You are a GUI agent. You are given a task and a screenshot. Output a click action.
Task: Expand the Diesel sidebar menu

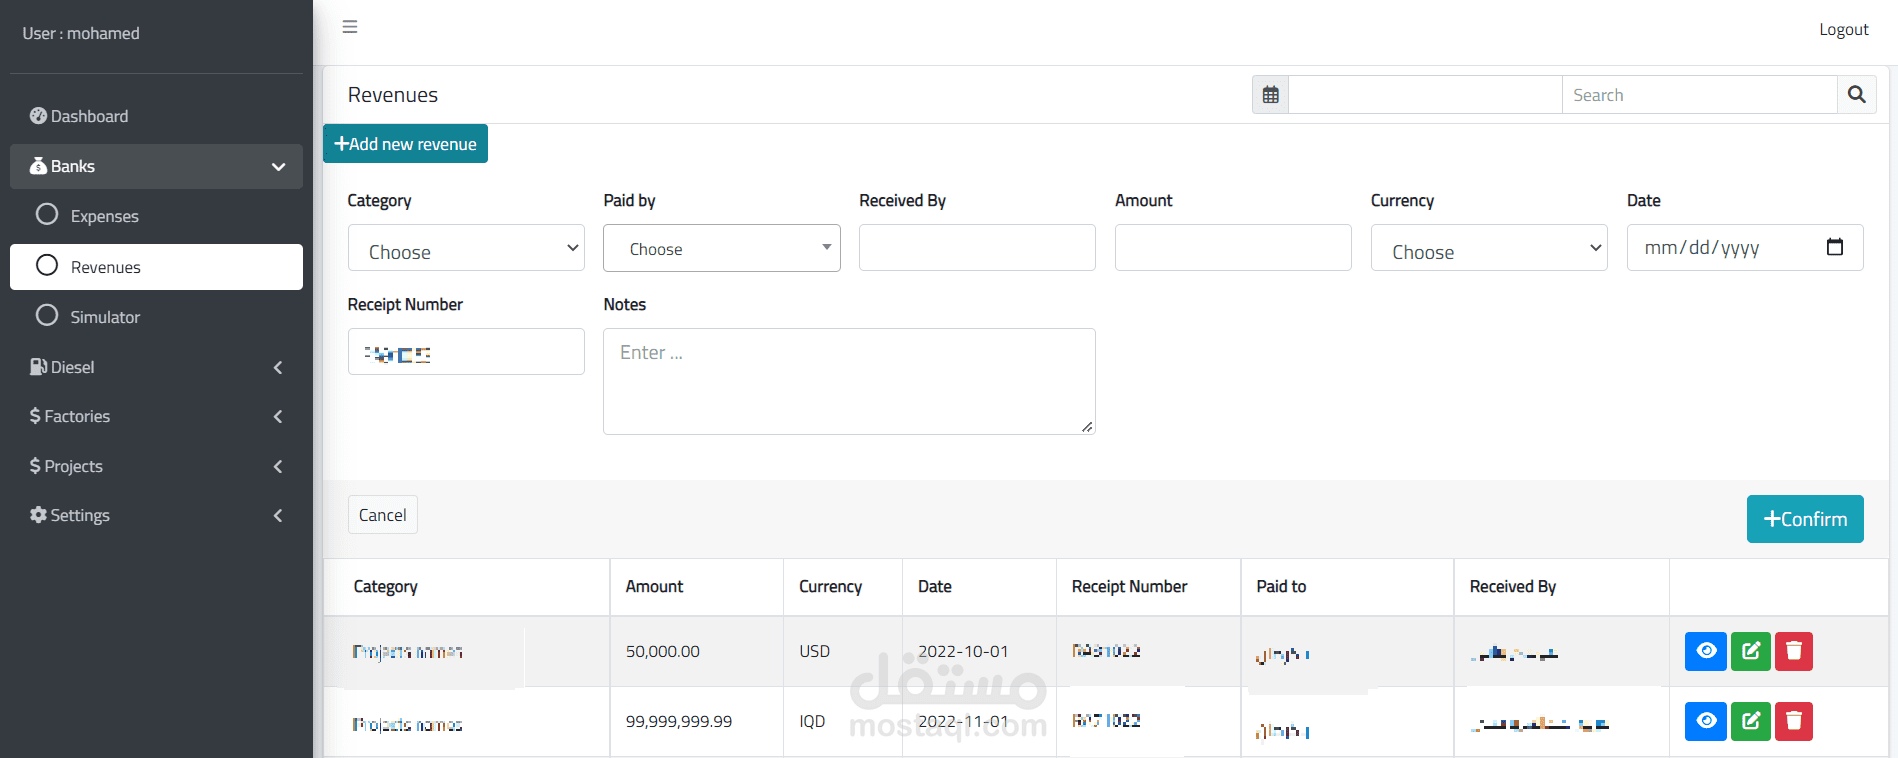[156, 367]
